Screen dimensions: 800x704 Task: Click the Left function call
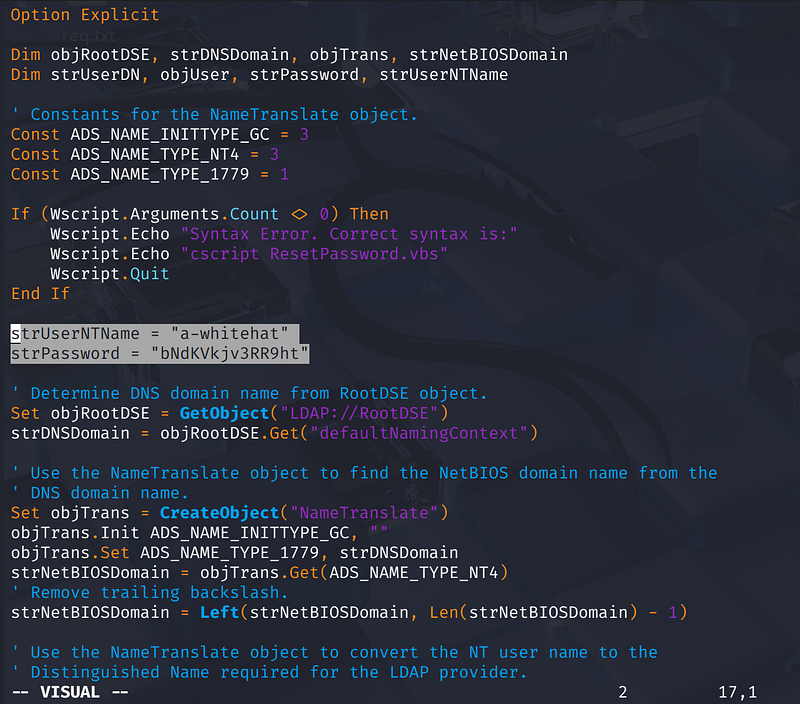[x=219, y=612]
